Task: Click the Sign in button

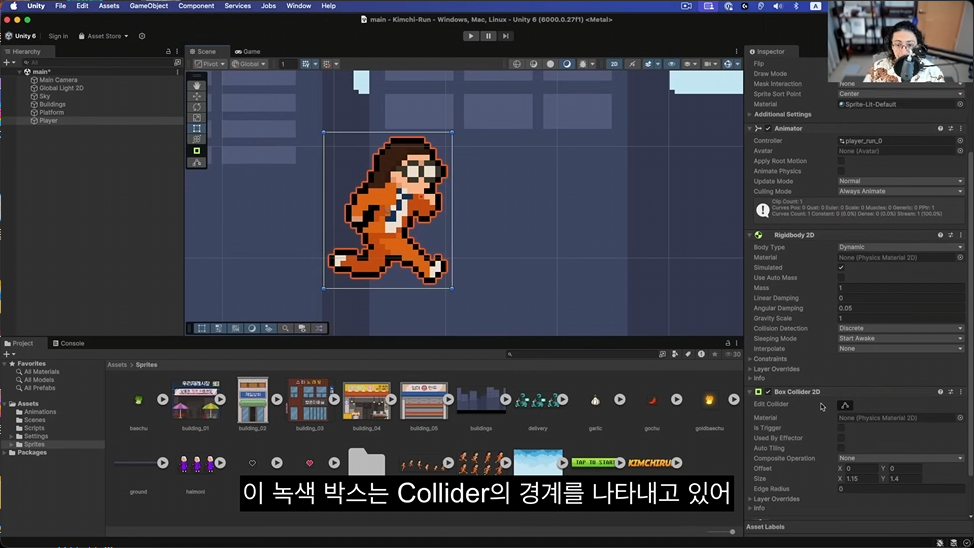Action: [58, 36]
